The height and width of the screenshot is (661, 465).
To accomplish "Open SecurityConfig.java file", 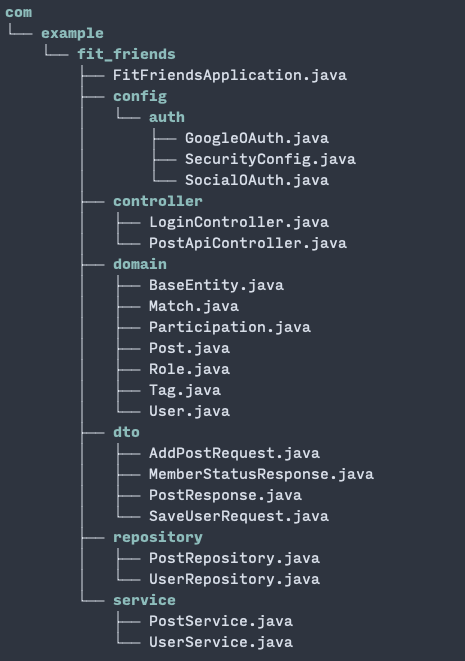I will (x=270, y=159).
